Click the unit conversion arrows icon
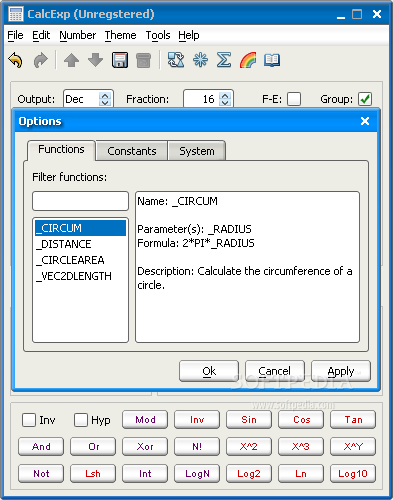Viewport: 393px width, 500px height. tap(176, 60)
